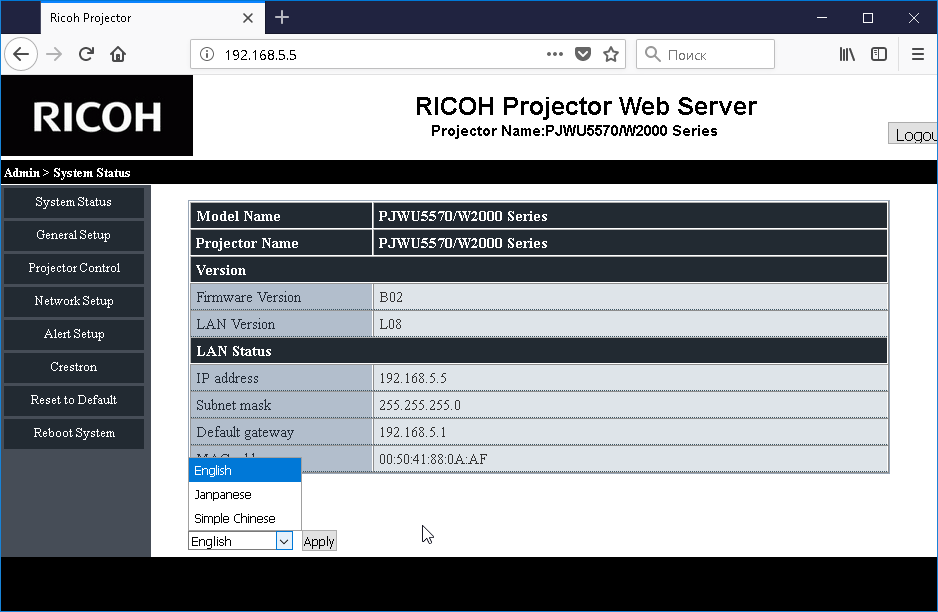Reload the current page

point(86,54)
